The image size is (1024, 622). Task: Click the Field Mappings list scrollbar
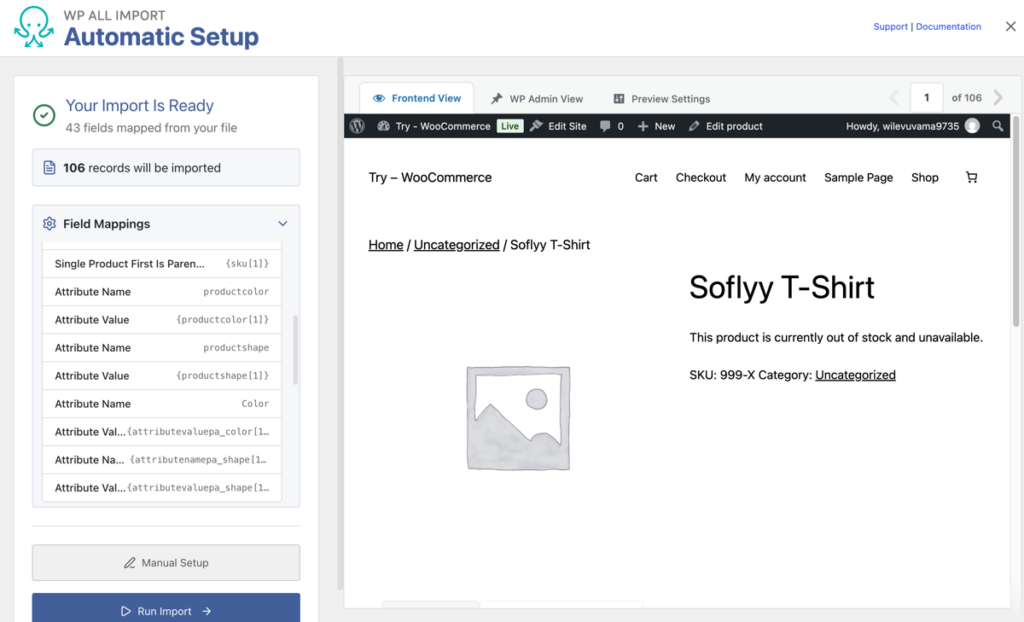point(295,350)
